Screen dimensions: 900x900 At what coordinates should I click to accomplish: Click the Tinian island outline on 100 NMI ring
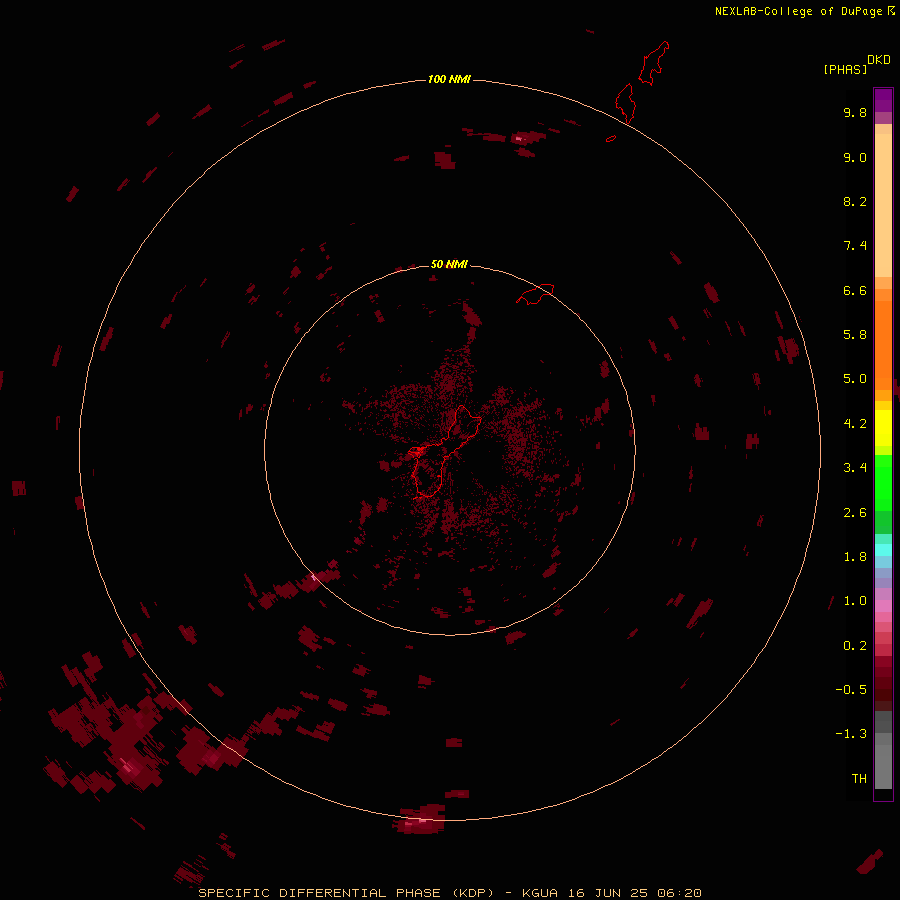tap(626, 103)
